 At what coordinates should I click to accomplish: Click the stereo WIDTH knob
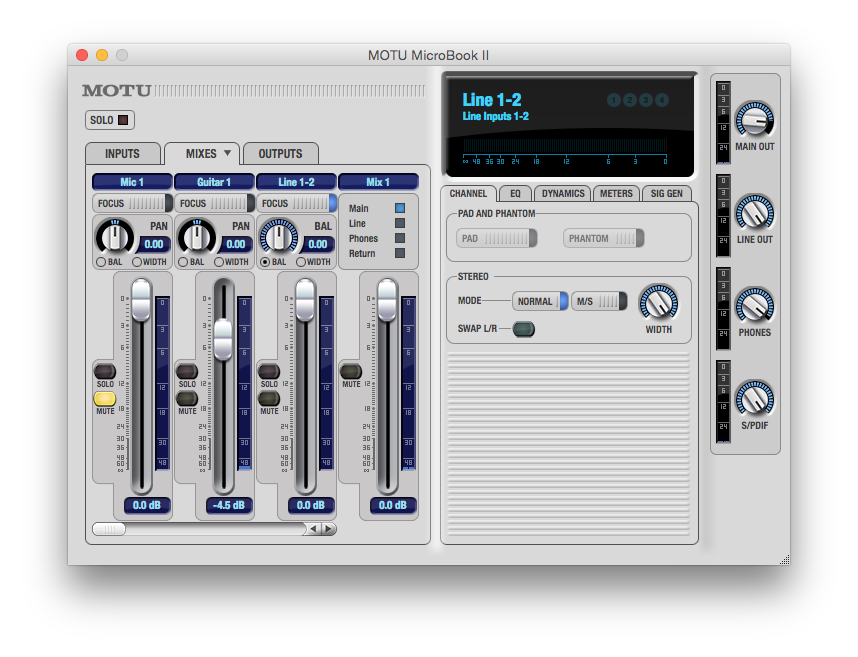(x=659, y=301)
